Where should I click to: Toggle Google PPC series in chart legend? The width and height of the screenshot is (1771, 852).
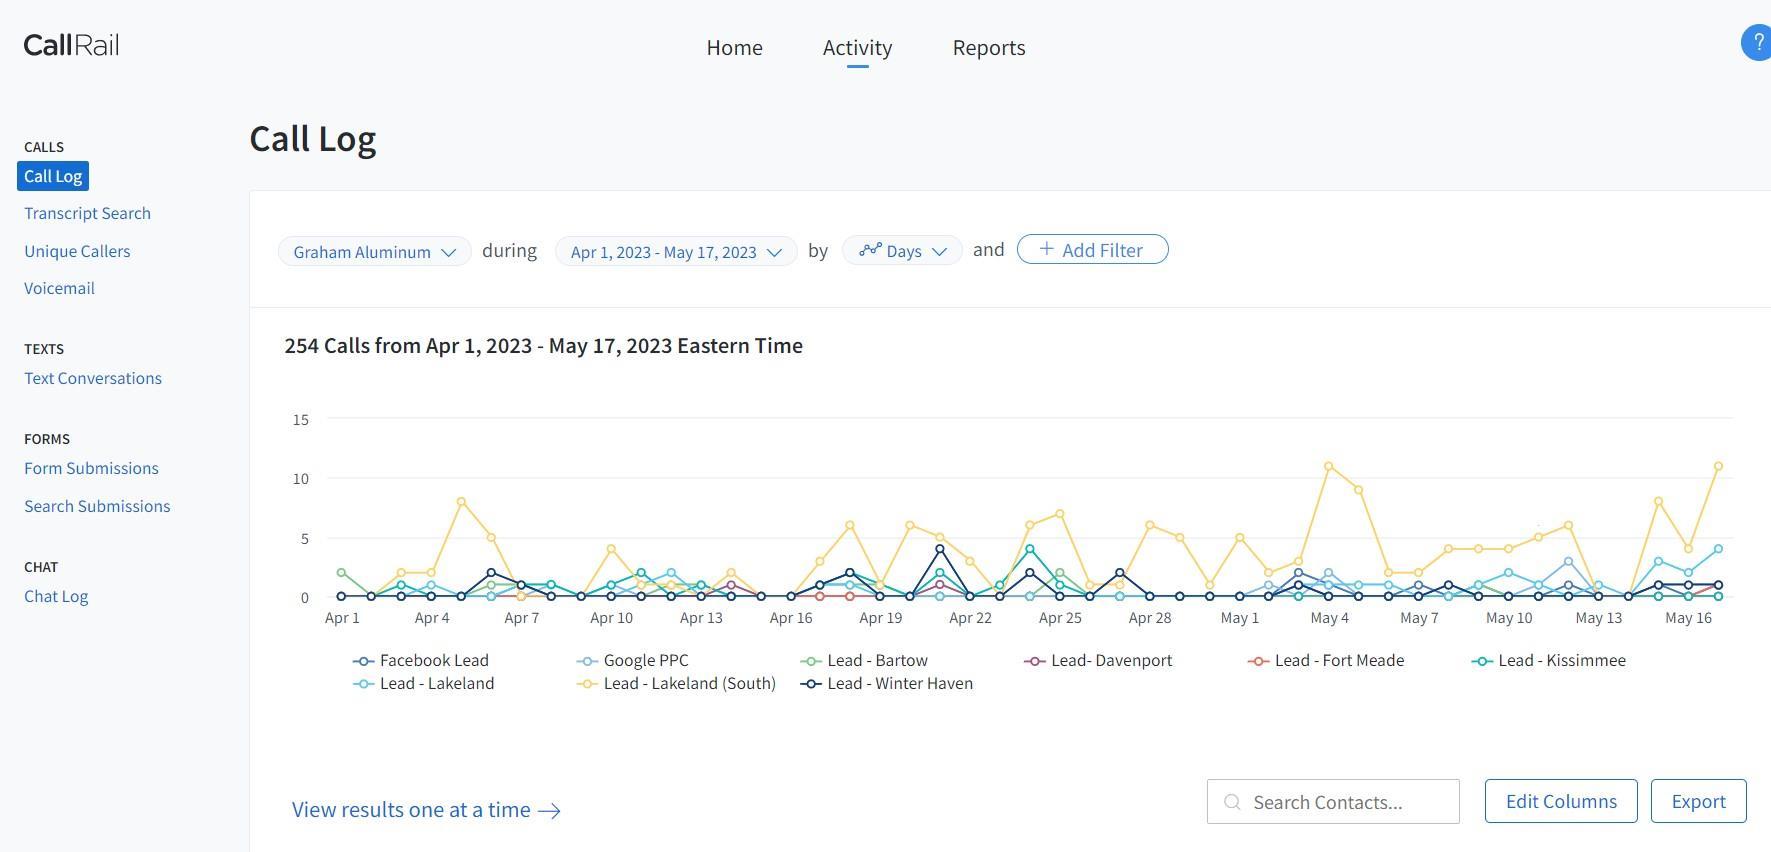(x=632, y=661)
